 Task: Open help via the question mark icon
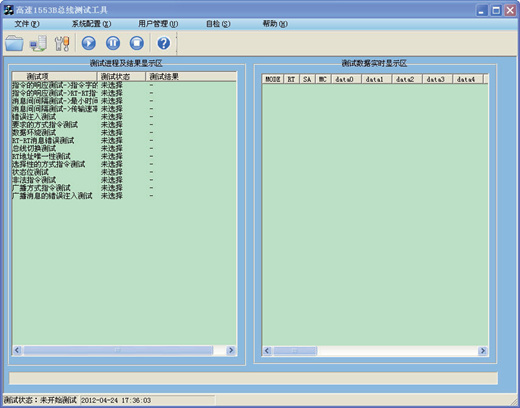163,43
